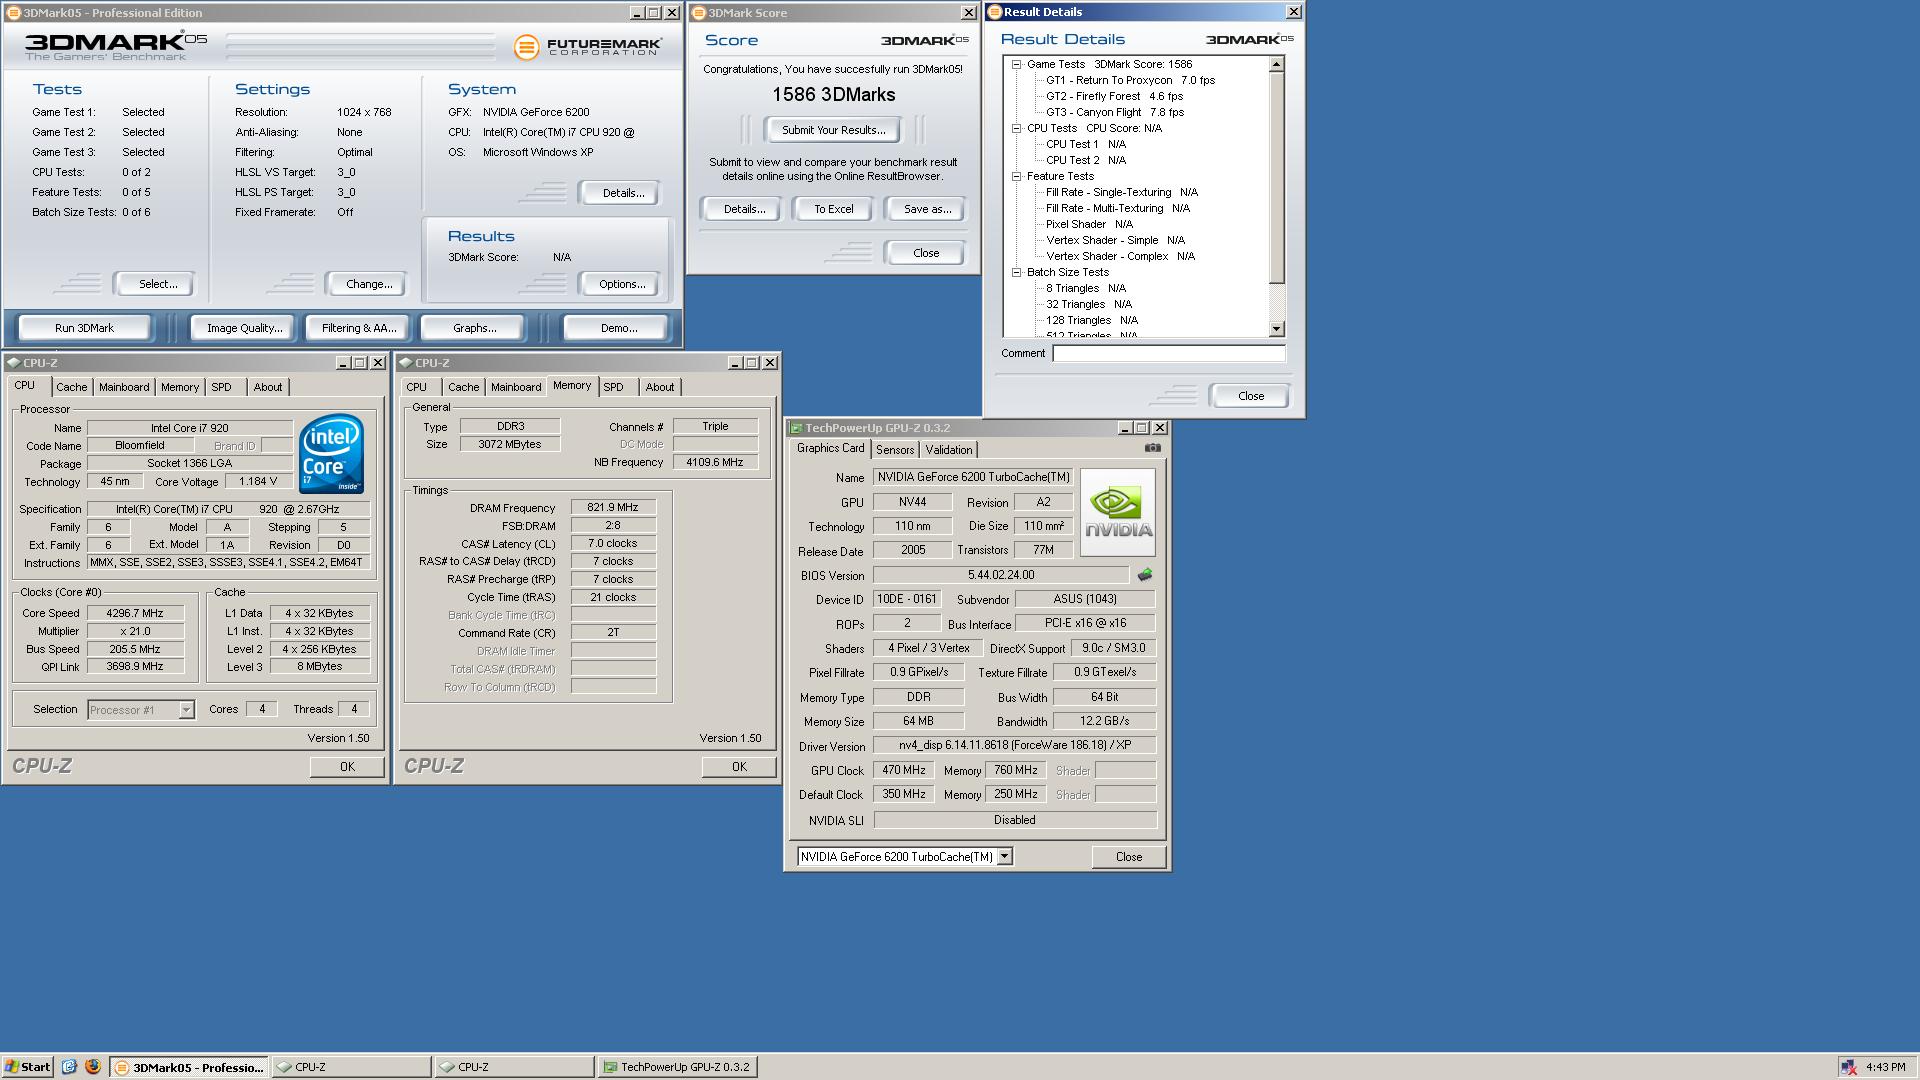Image resolution: width=1920 pixels, height=1080 pixels.
Task: Click the Comment input field
Action: [1168, 353]
